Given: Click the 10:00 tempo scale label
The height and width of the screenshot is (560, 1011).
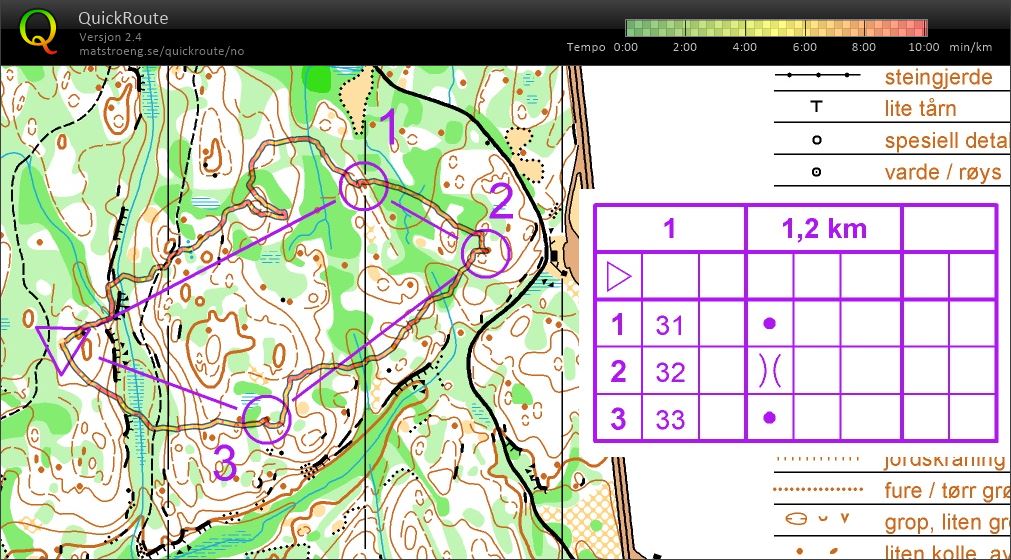Looking at the screenshot, I should pyautogui.click(x=924, y=47).
